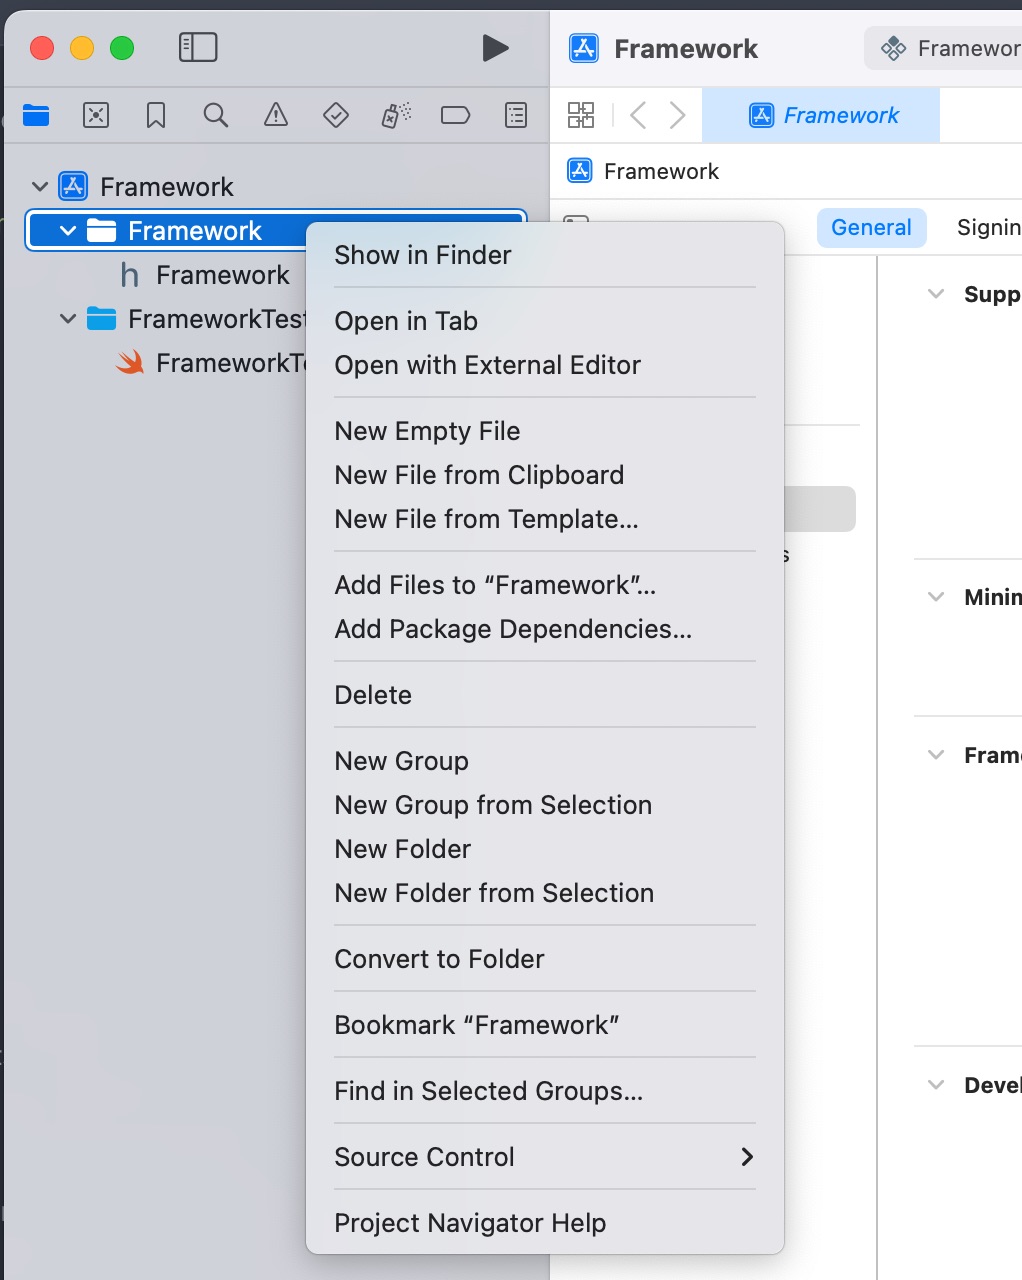1022x1280 pixels.
Task: Open the Debug navigator
Action: (395, 115)
